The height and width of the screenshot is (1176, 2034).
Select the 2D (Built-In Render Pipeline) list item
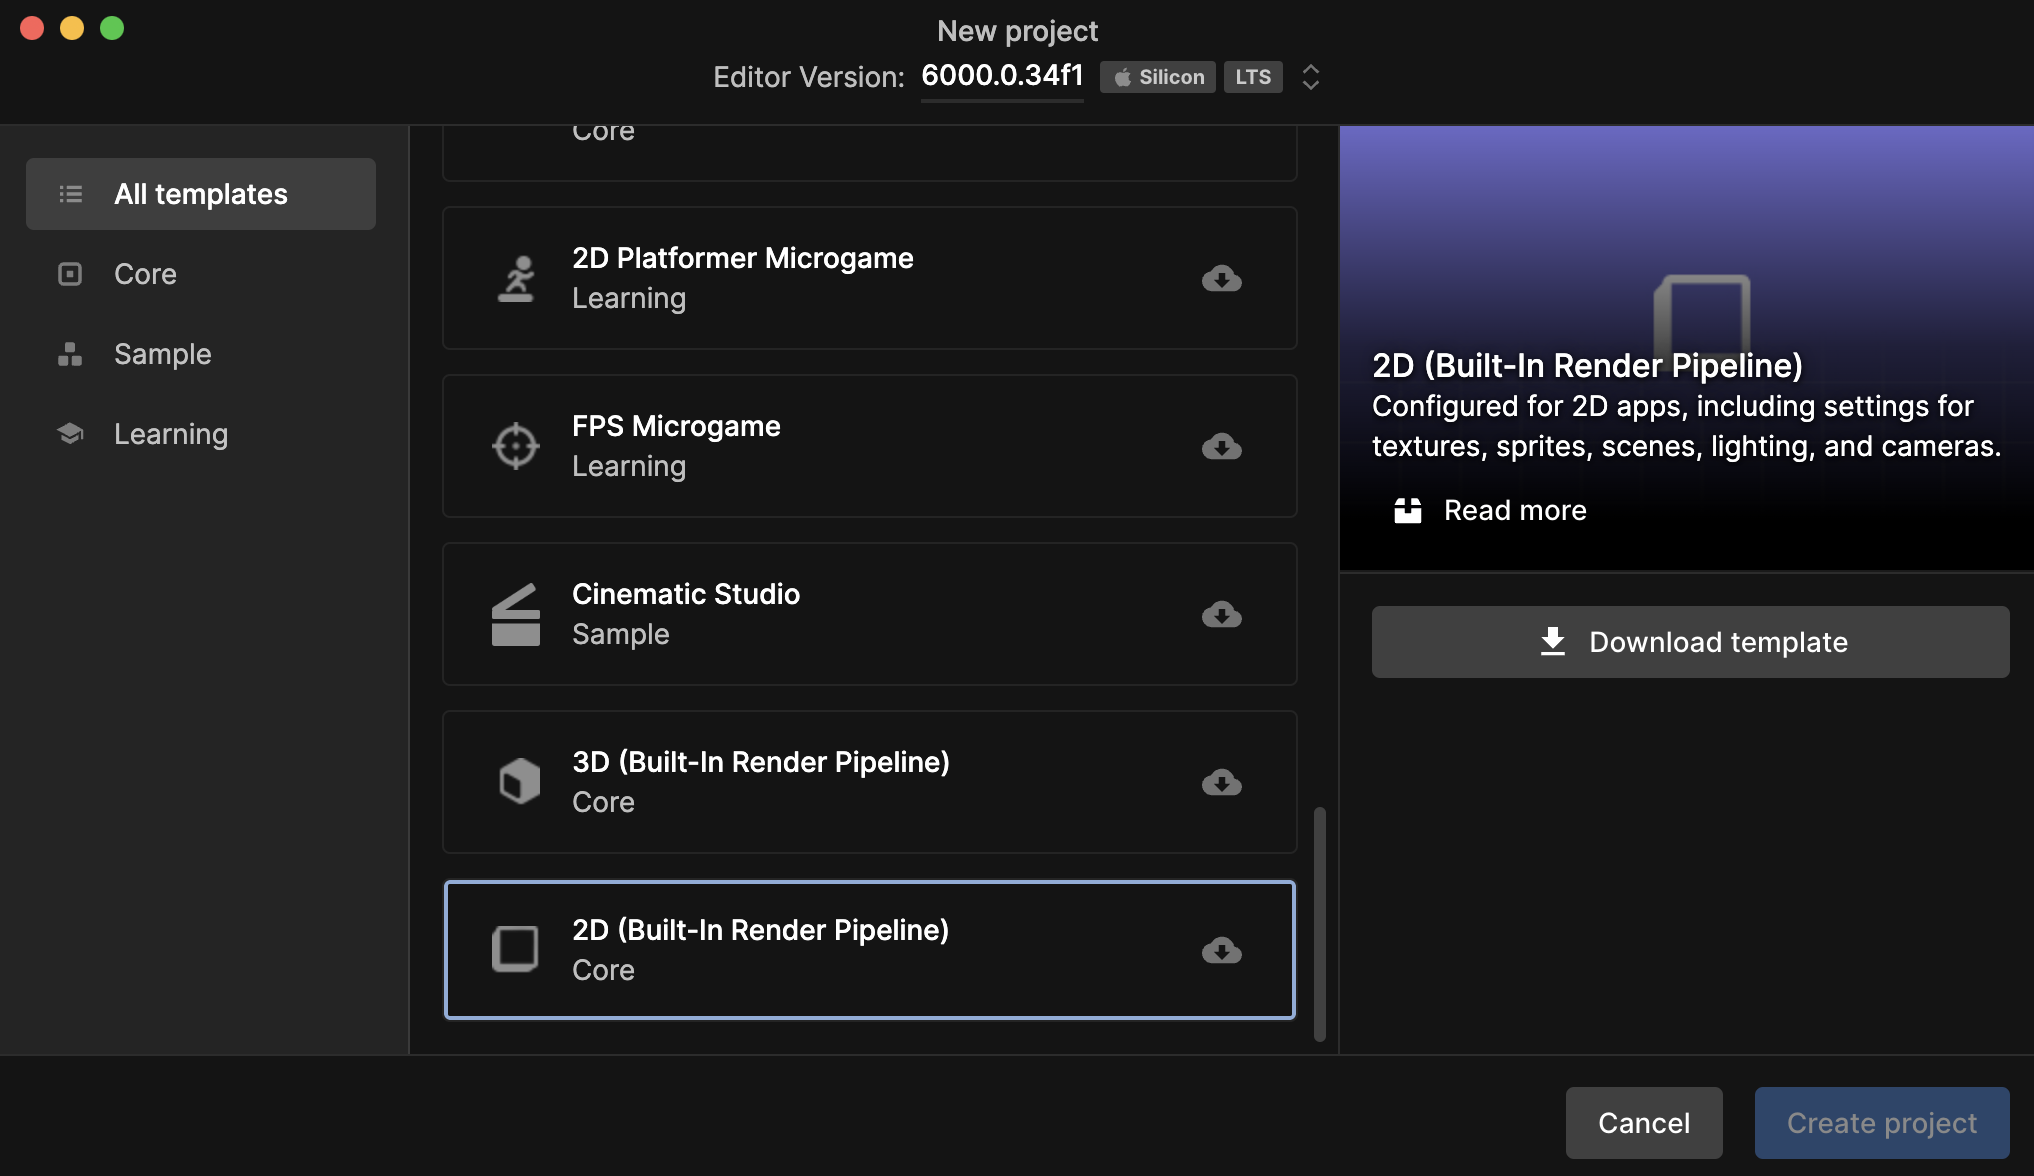[x=870, y=950]
